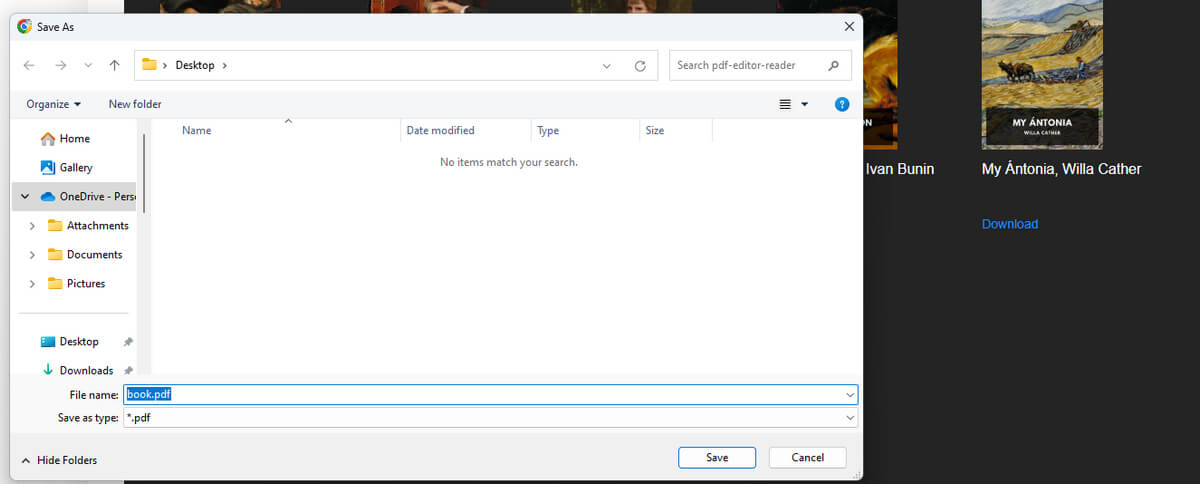Save the book.pdf file
The height and width of the screenshot is (484, 1200).
click(717, 458)
